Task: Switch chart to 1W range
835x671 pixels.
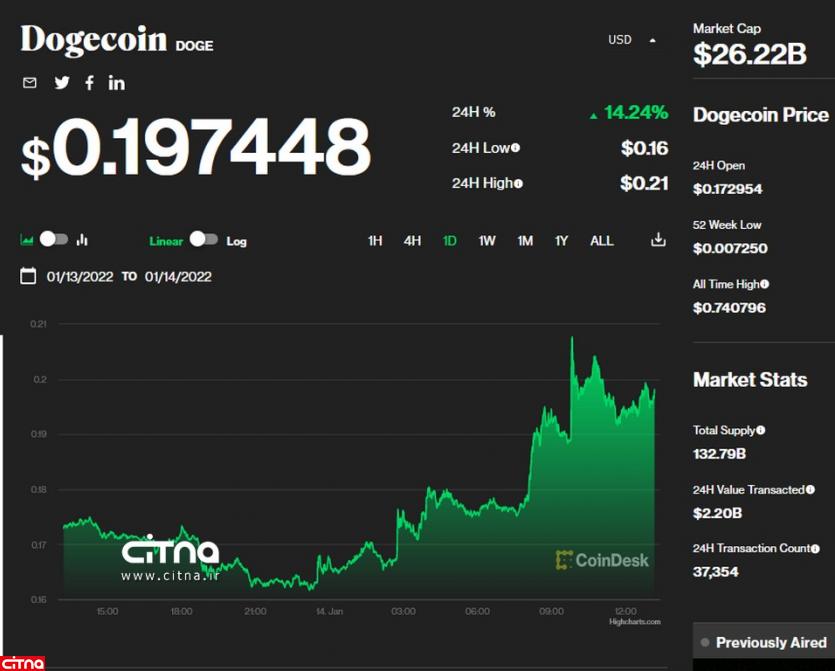Action: point(487,241)
